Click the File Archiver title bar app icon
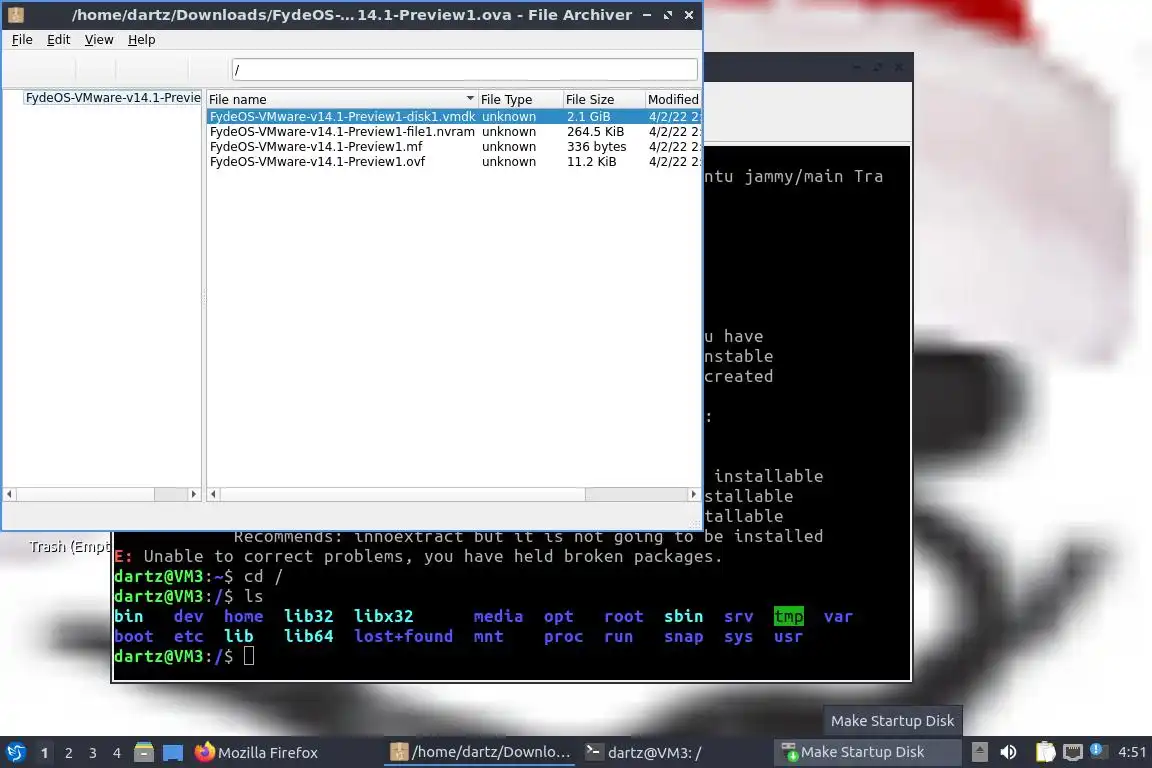 [16, 15]
